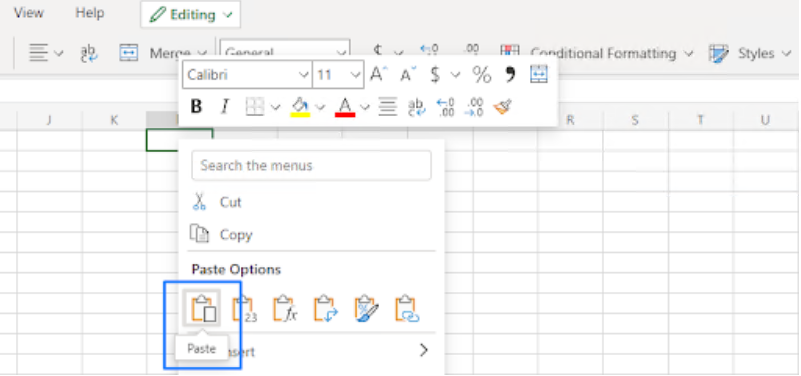Apply percent style in mini toolbar

click(482, 75)
